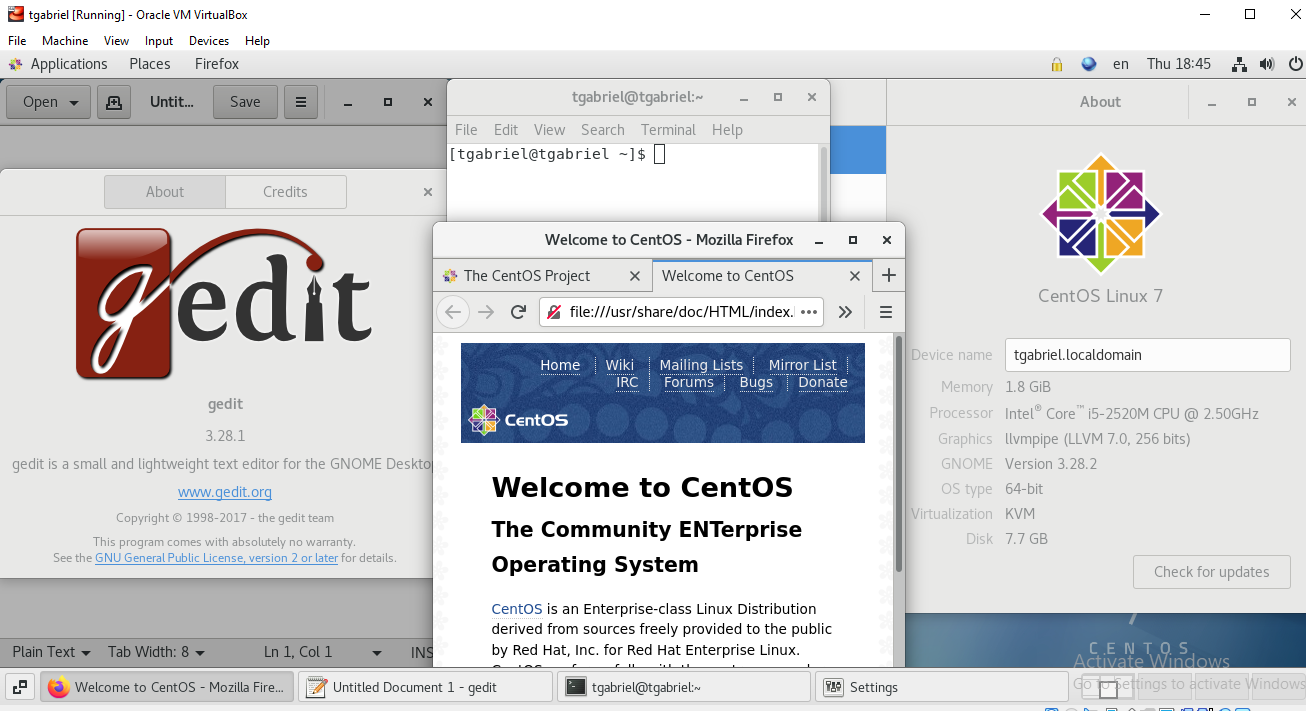Close the Welcome to CentOS tab
Image resolution: width=1306 pixels, height=711 pixels.
[855, 276]
